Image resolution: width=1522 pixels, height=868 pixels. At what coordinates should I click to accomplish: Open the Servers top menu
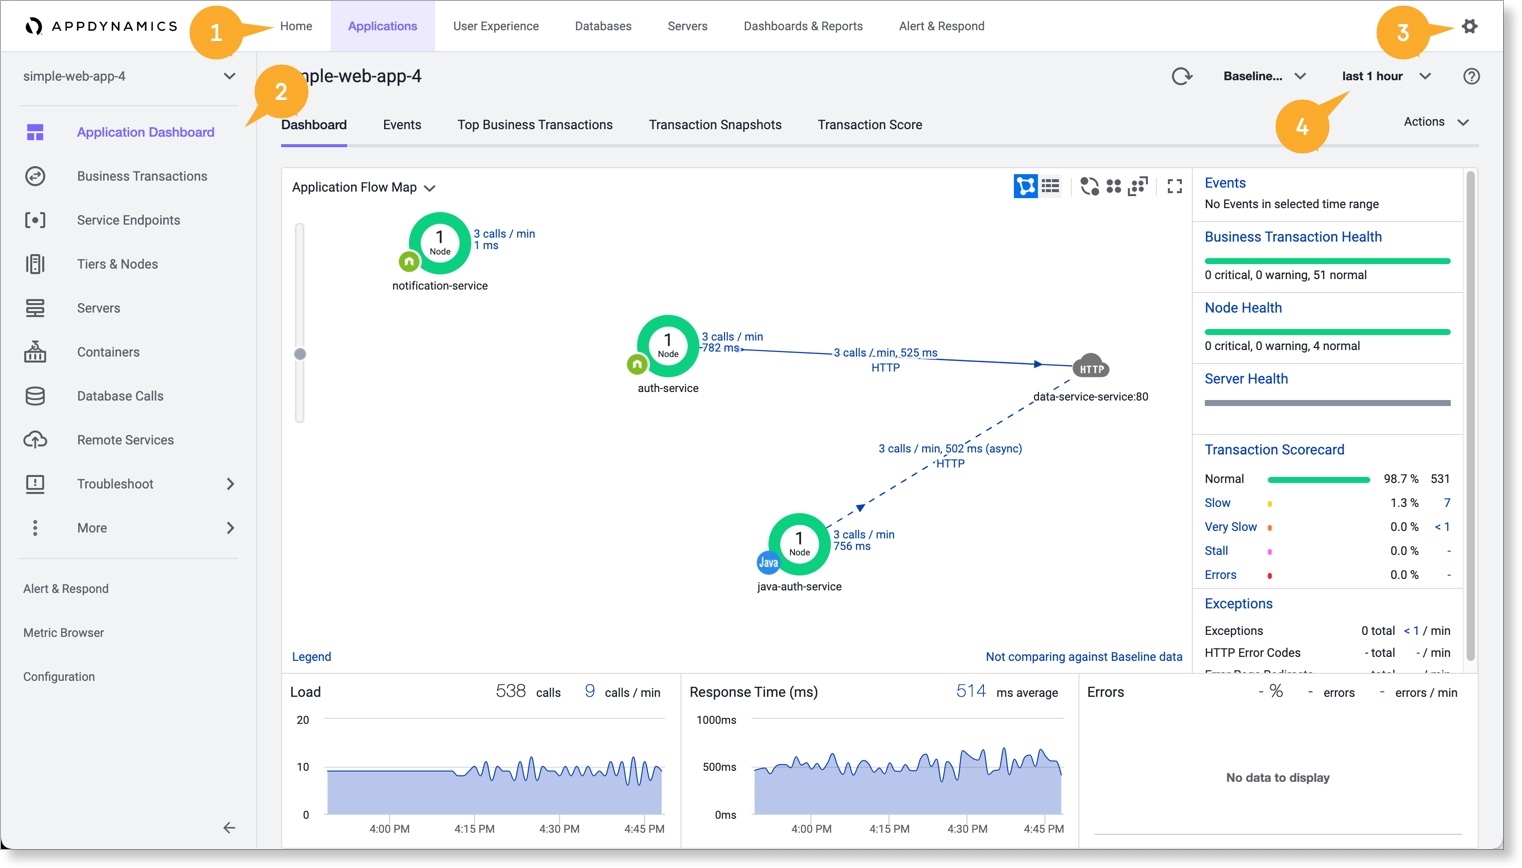688,26
